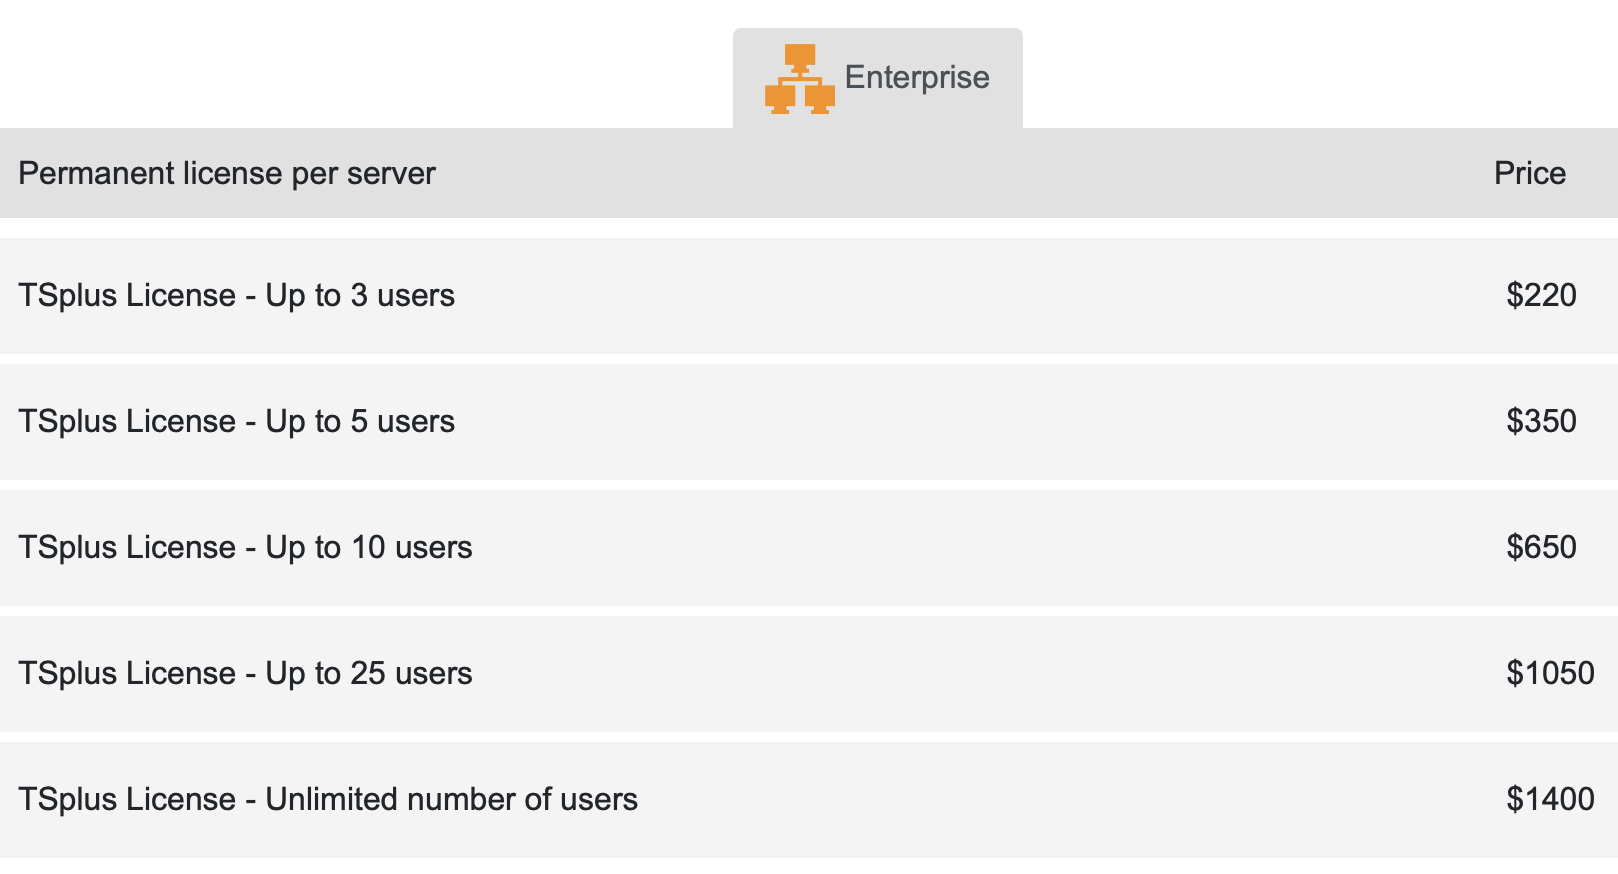
Task: Click the $1400 price
Action: click(1550, 799)
